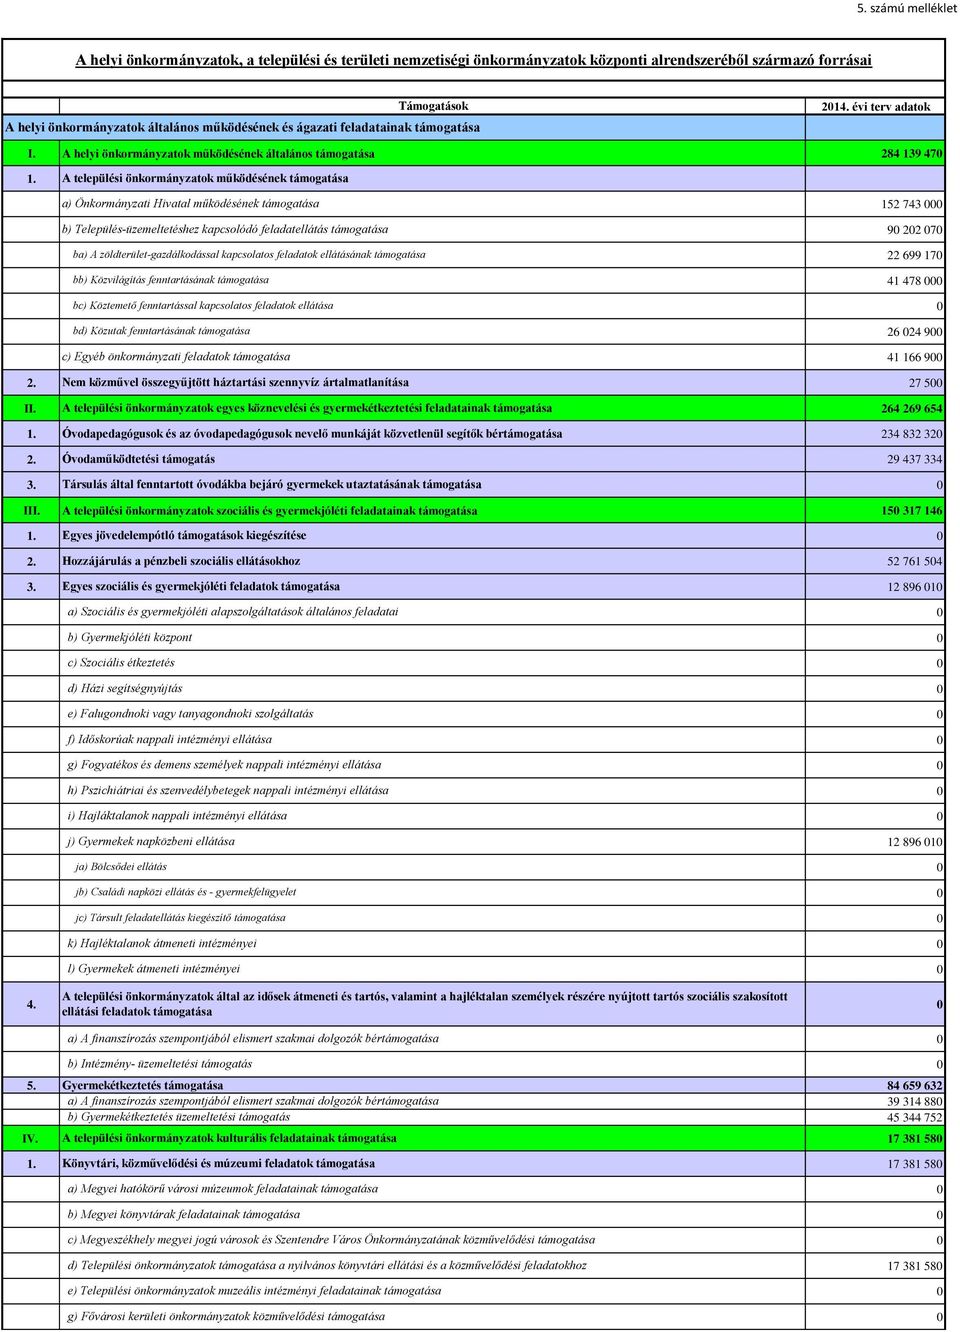Click 'jc) Társult feladatellátás kiegészítő támogatása'
Viewport: 960px width, 1332px height.
tap(180, 918)
